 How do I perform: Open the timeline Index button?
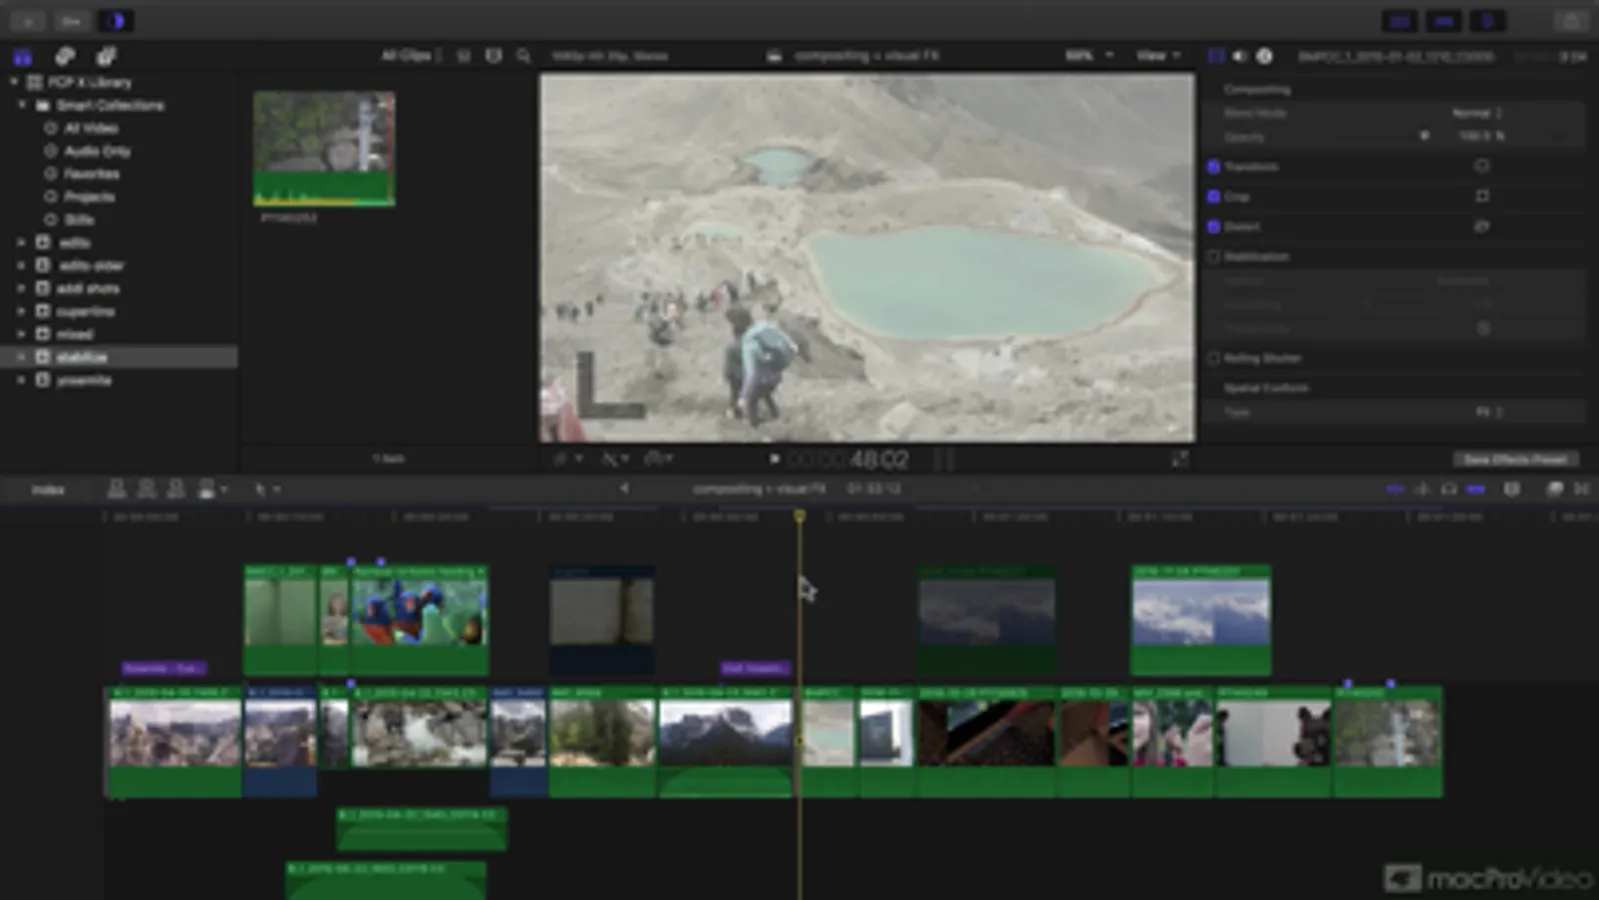[47, 490]
